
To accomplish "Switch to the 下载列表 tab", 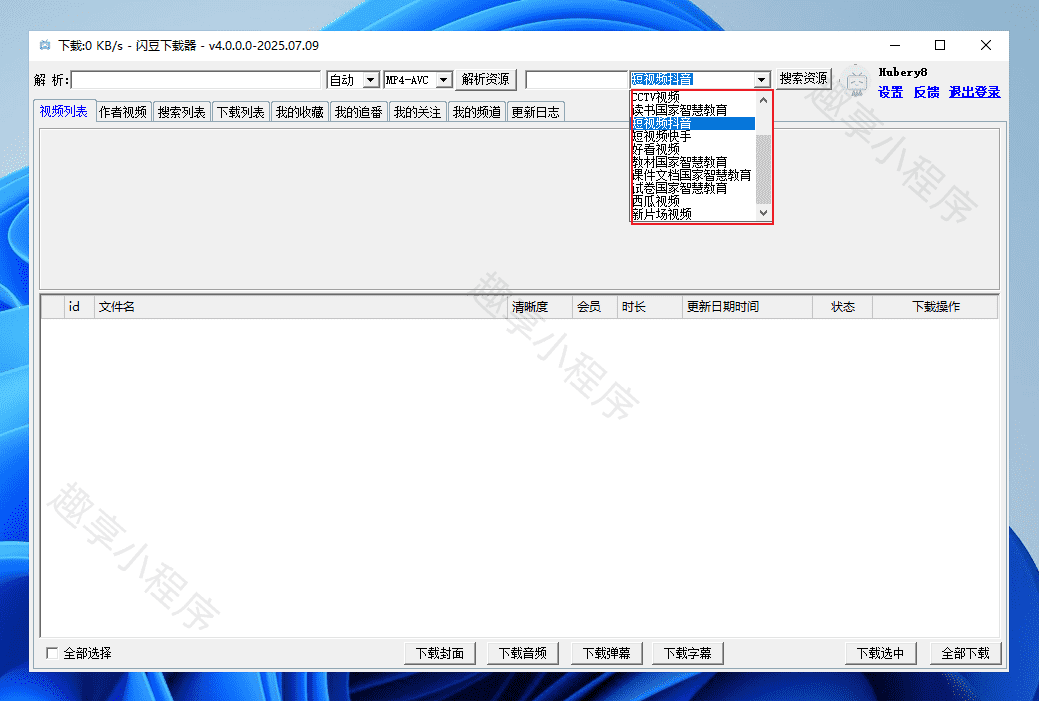I will click(x=241, y=112).
